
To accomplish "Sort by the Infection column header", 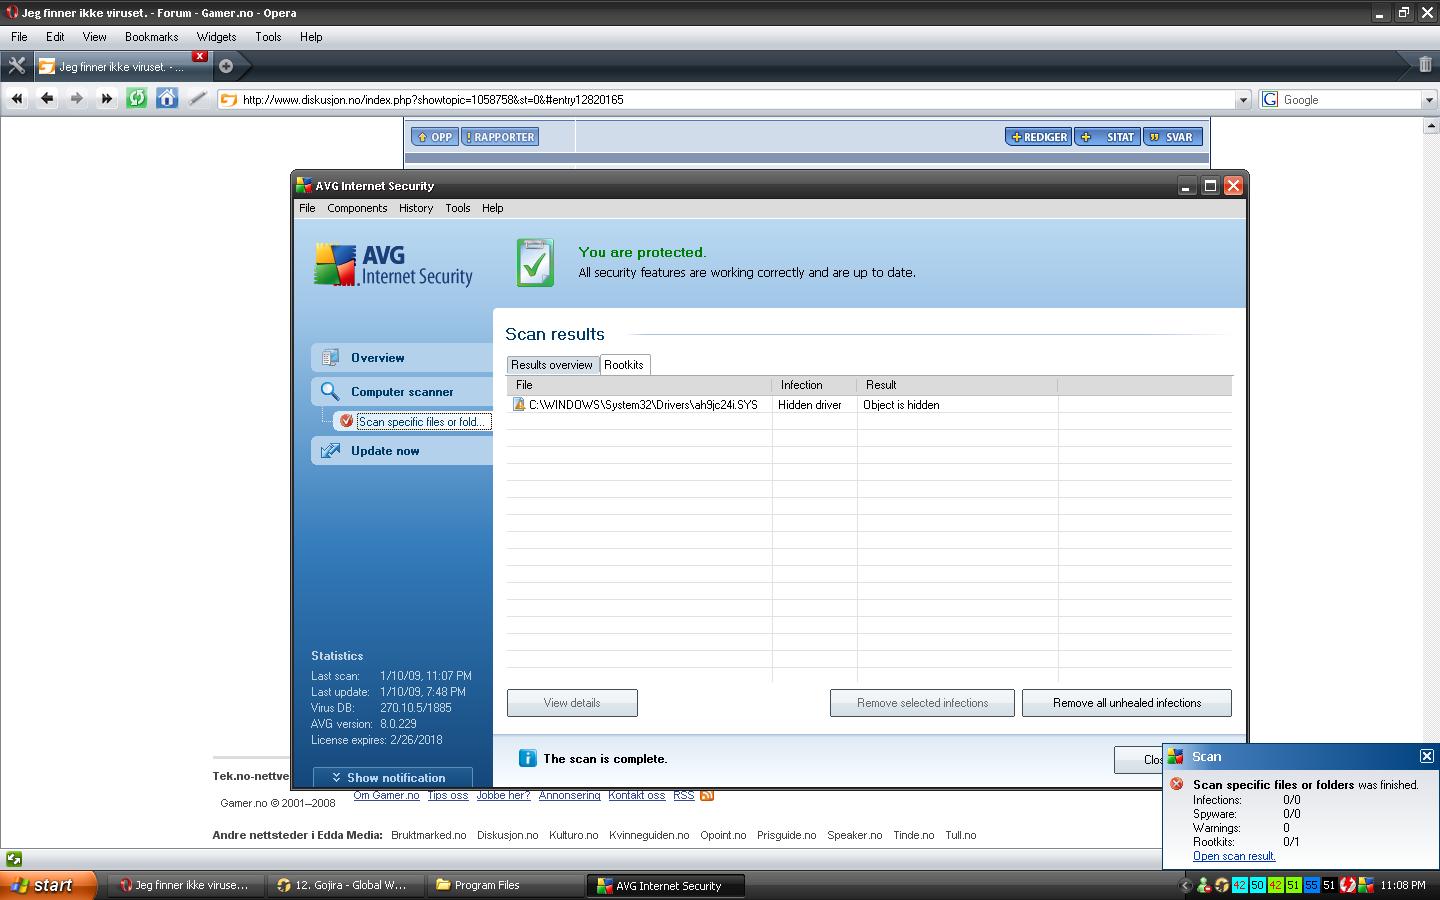I will pyautogui.click(x=814, y=385).
